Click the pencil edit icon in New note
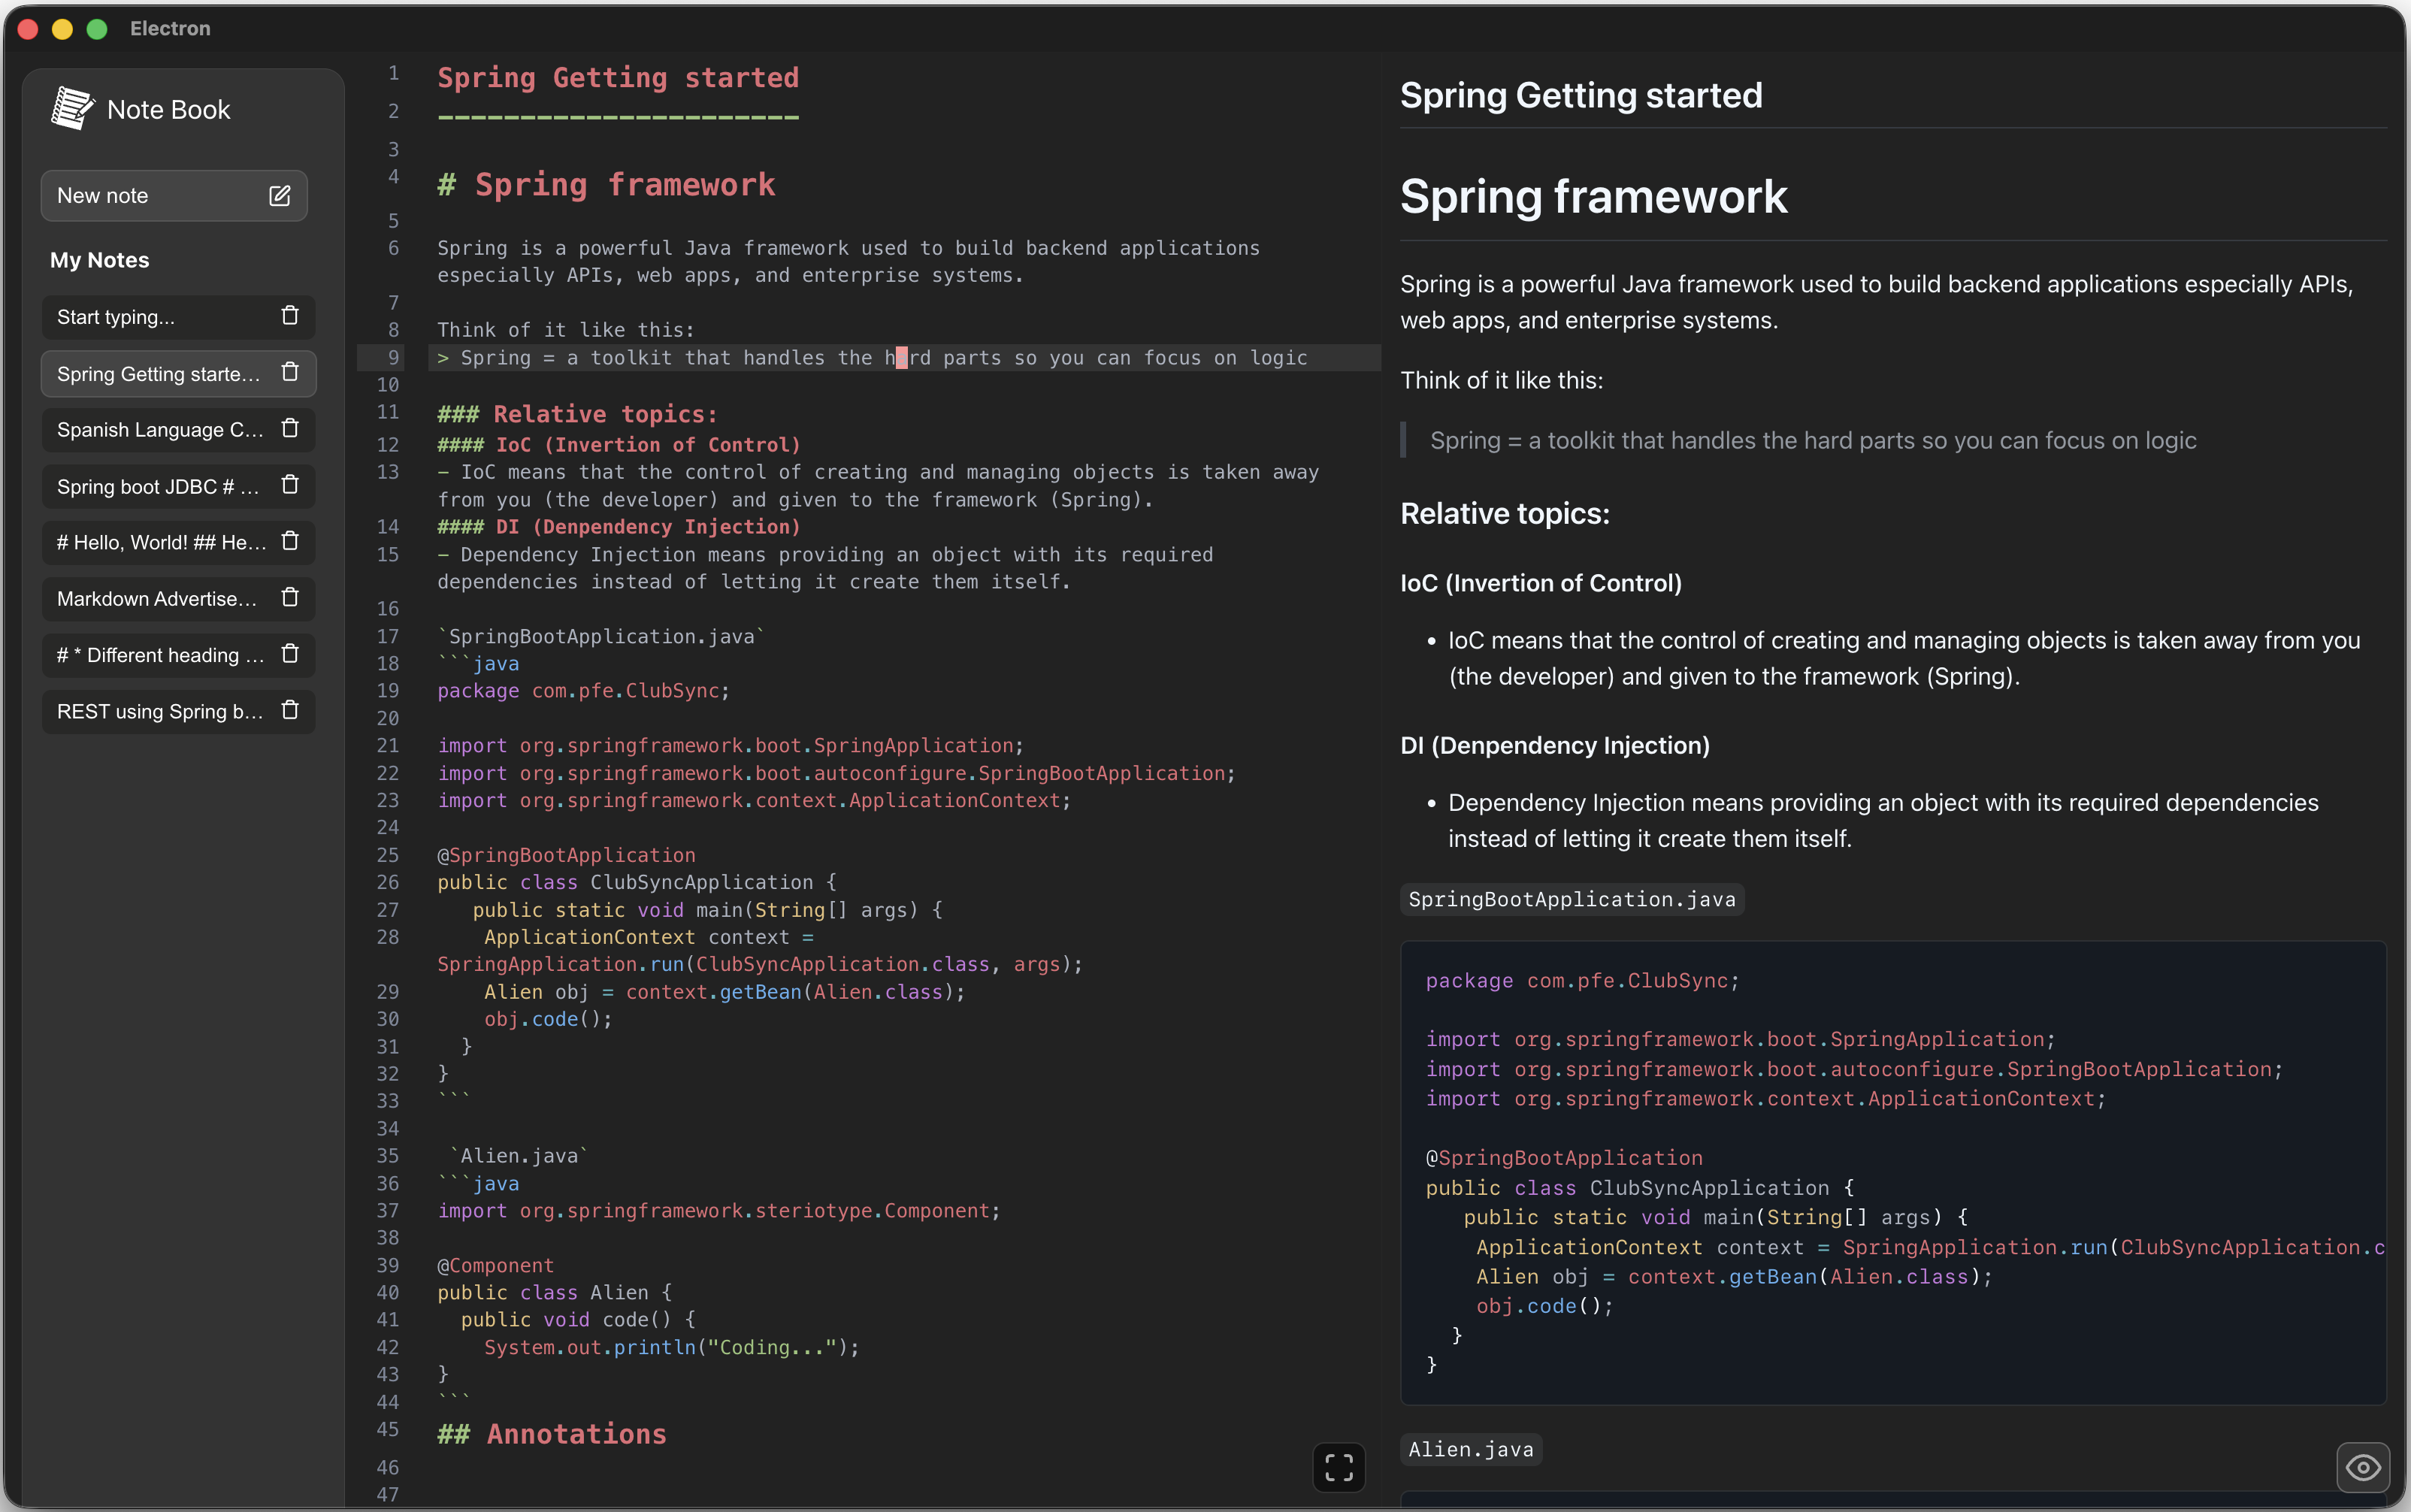The height and width of the screenshot is (1512, 2411). pyautogui.click(x=280, y=195)
